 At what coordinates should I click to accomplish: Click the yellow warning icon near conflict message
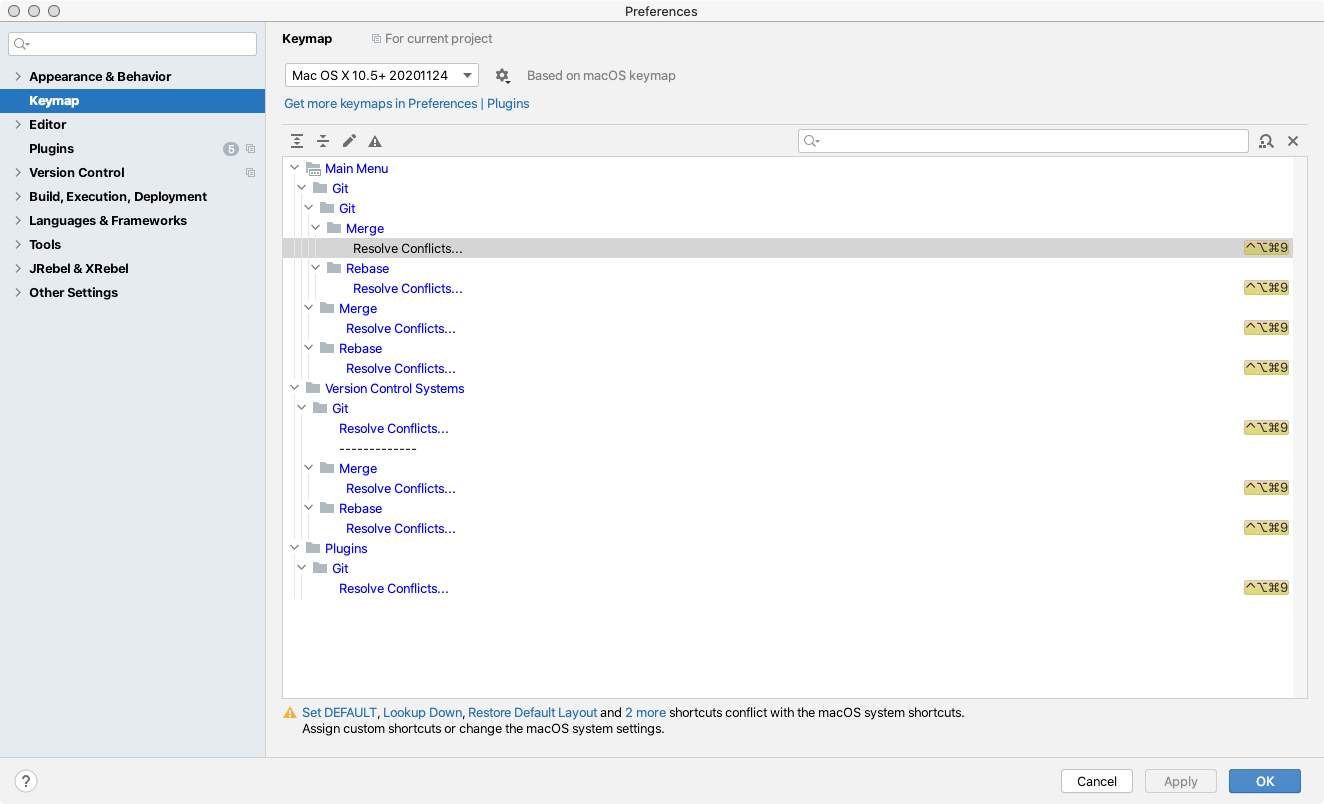click(290, 713)
